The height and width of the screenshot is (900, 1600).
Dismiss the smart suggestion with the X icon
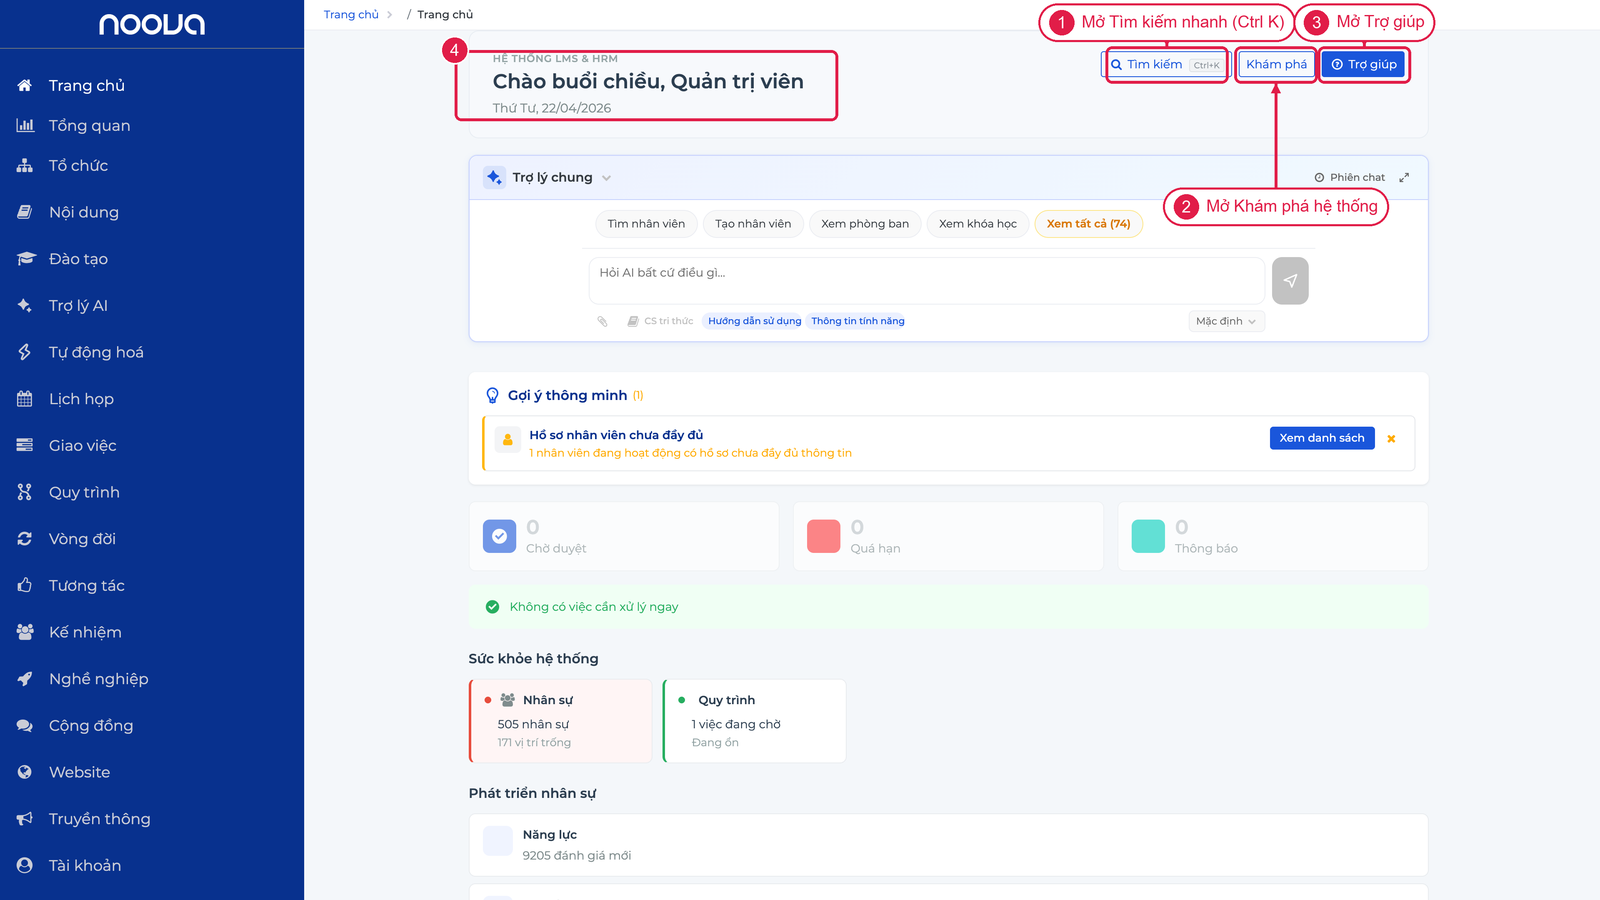pyautogui.click(x=1391, y=438)
